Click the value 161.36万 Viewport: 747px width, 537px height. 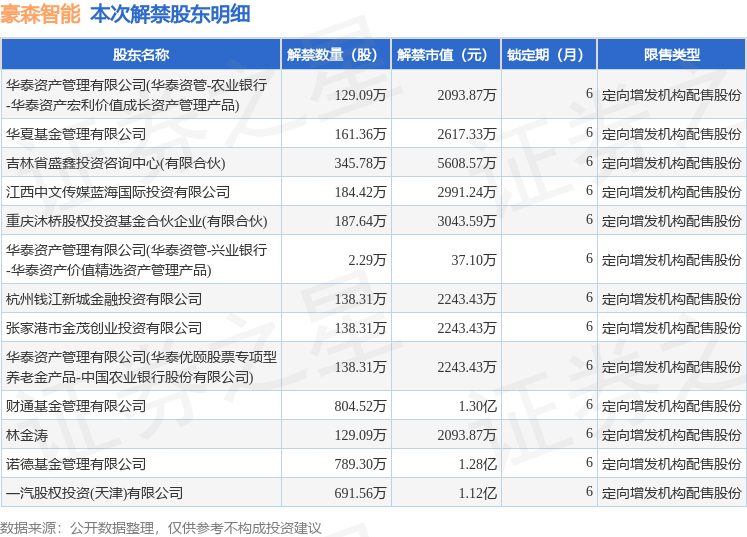pyautogui.click(x=360, y=134)
